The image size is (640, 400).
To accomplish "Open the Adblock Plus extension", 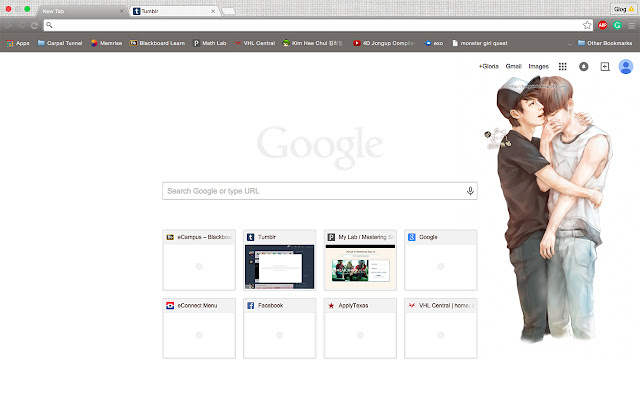I will pyautogui.click(x=603, y=24).
